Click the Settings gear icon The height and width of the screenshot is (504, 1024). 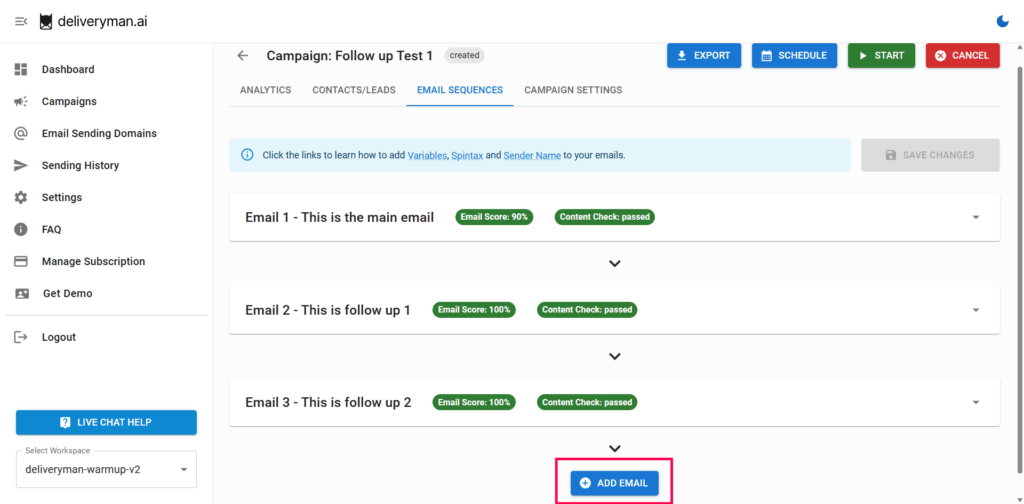pos(21,197)
